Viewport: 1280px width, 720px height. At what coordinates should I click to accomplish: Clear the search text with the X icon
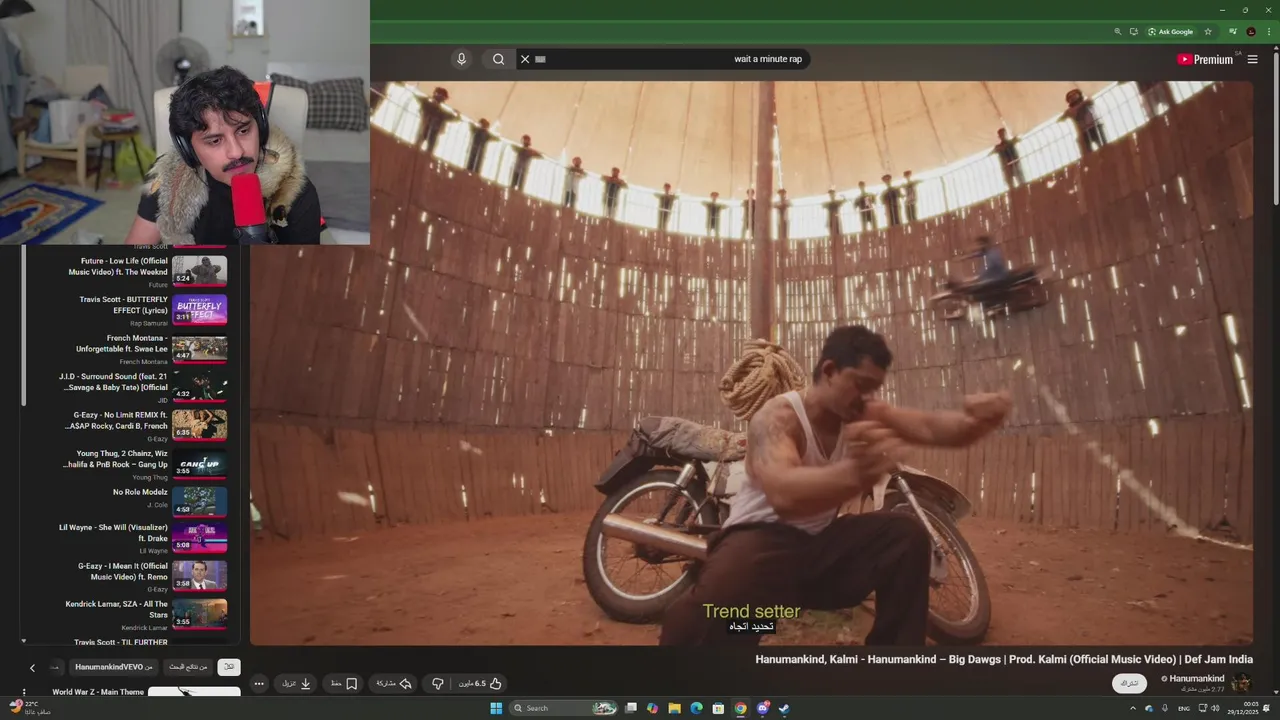(x=525, y=59)
